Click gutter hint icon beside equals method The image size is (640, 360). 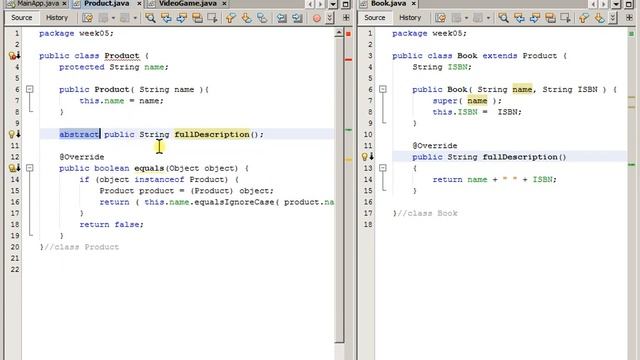click(x=12, y=168)
